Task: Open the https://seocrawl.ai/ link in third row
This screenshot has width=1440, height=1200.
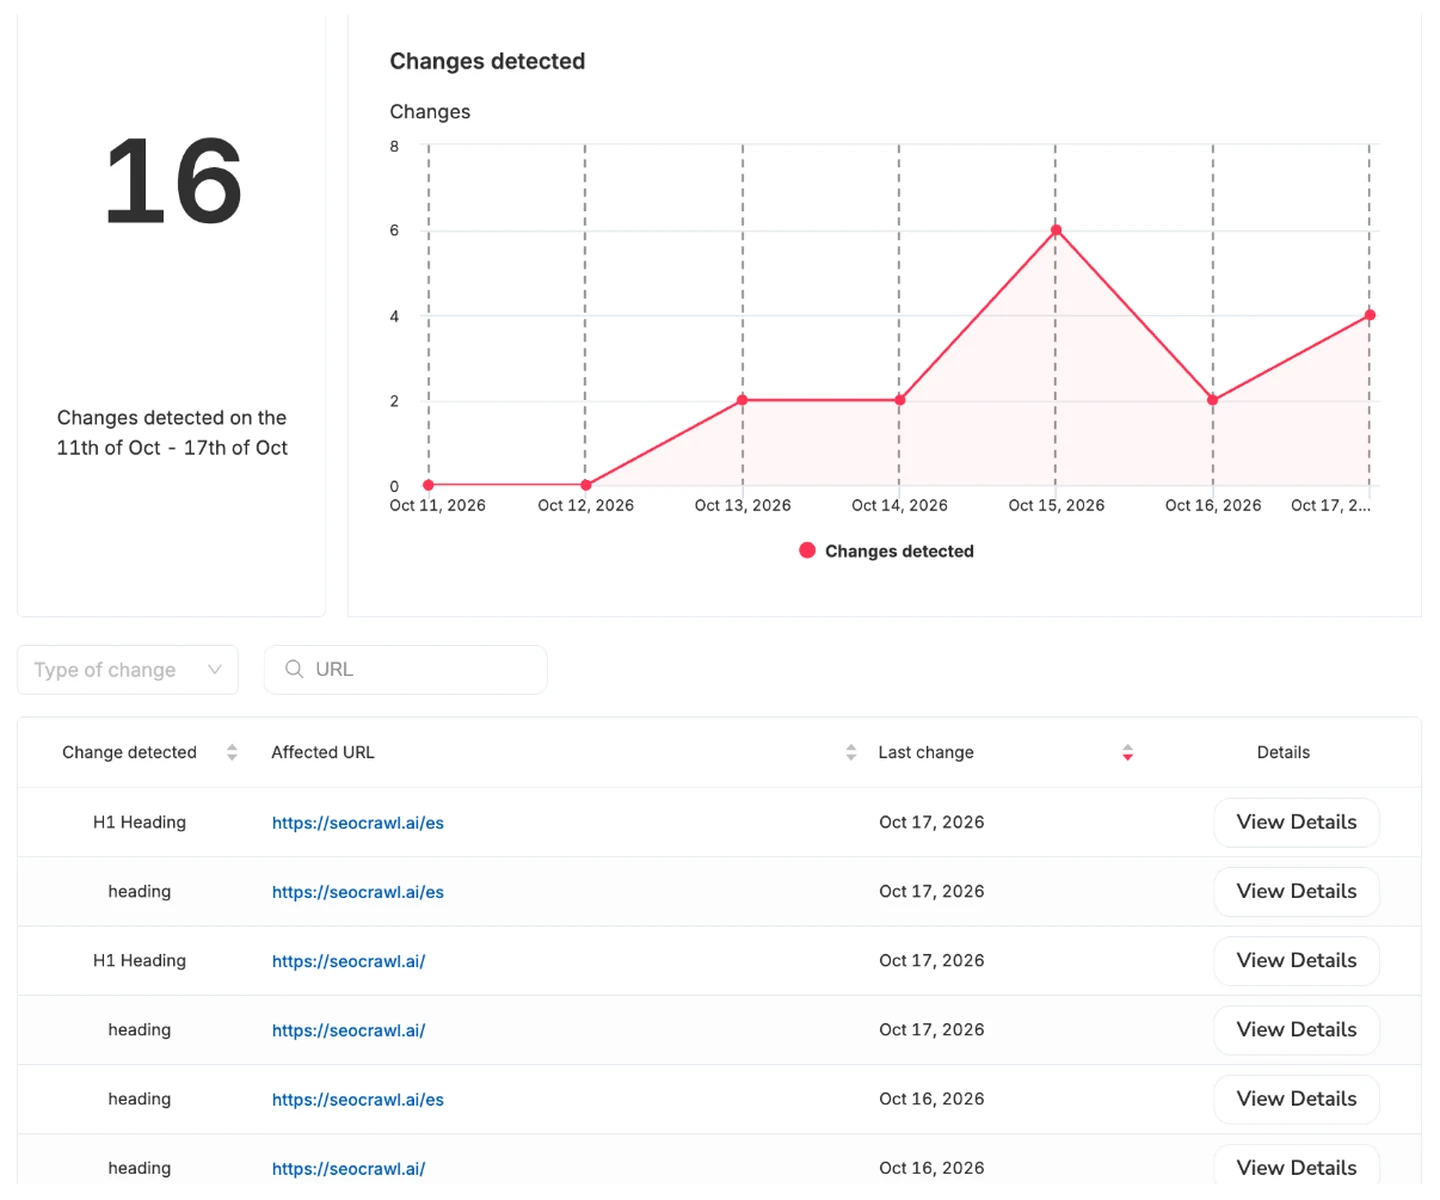Action: (348, 961)
